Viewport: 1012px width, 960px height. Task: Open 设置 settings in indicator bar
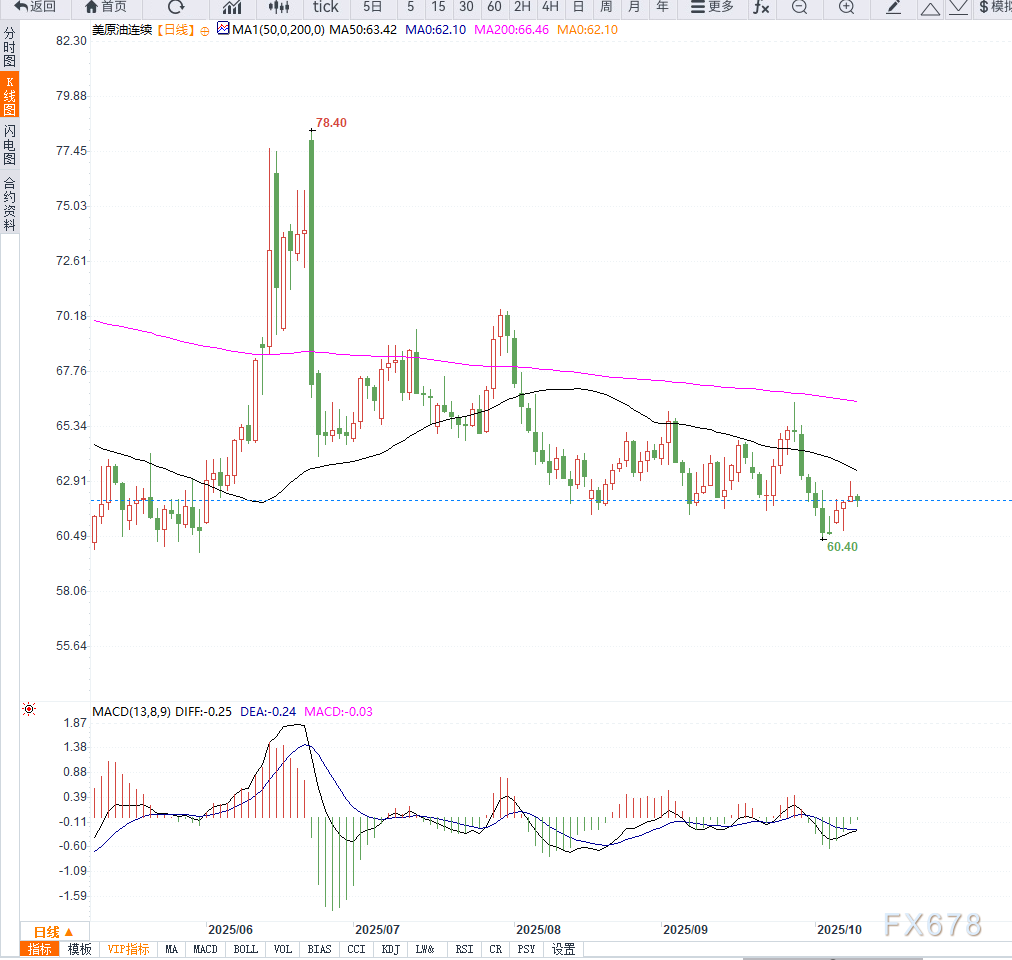coord(563,949)
